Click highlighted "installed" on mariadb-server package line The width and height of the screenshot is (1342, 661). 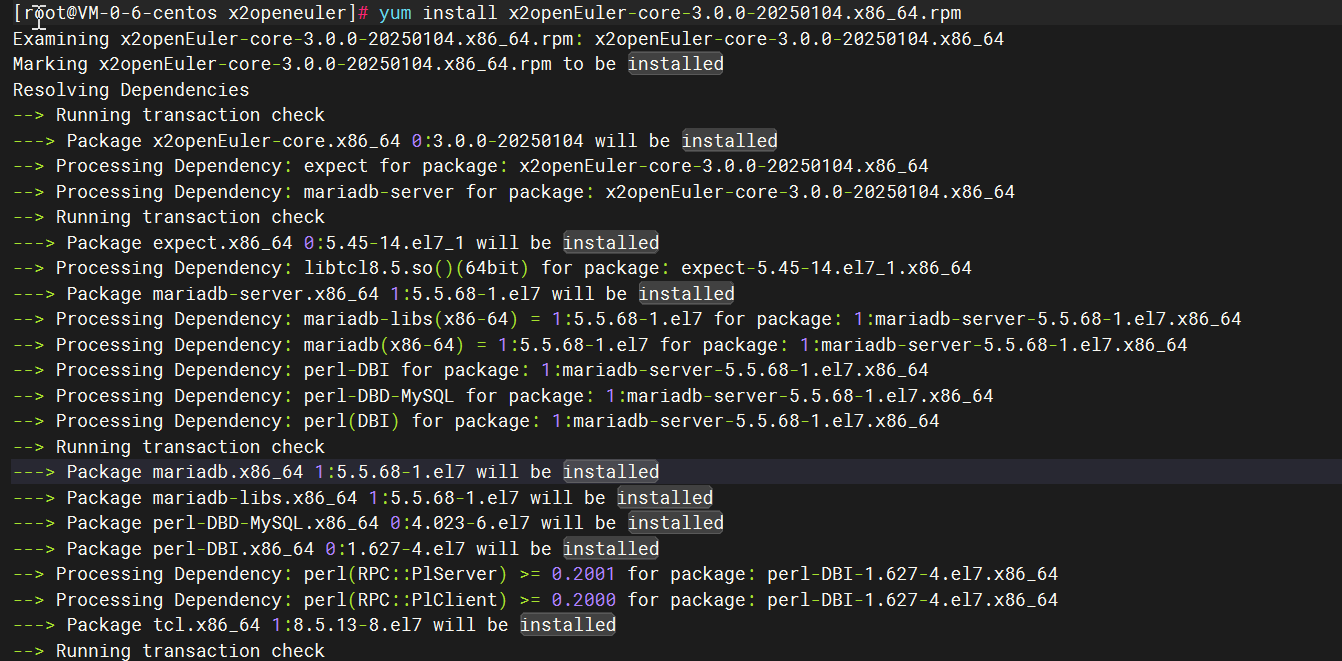(686, 294)
